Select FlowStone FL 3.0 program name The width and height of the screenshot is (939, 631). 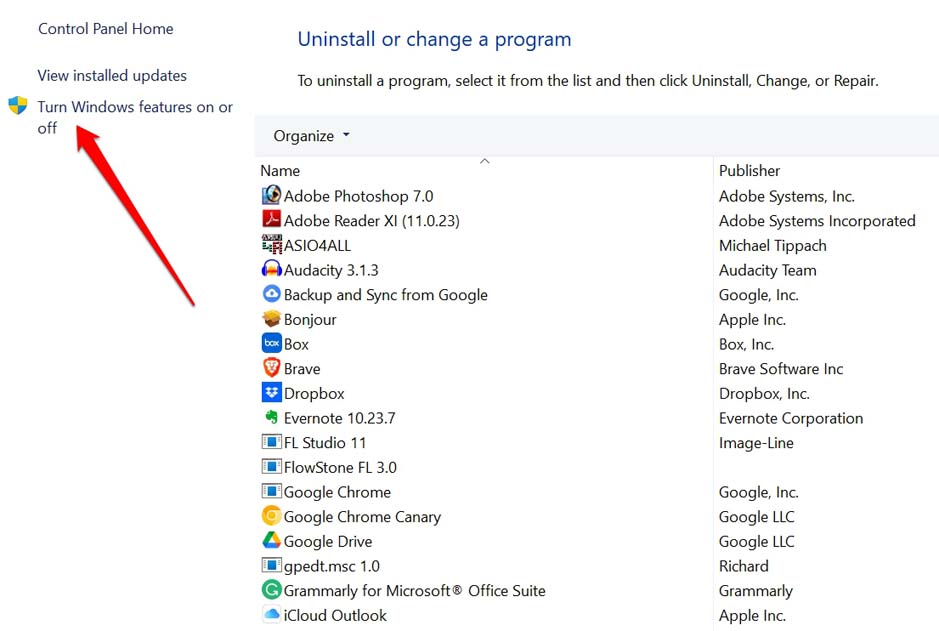[340, 467]
